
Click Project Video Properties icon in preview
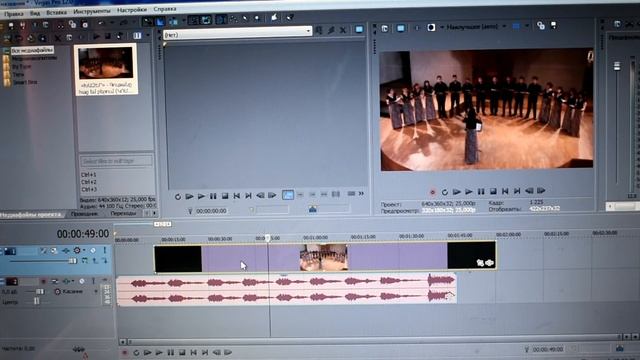point(385,28)
